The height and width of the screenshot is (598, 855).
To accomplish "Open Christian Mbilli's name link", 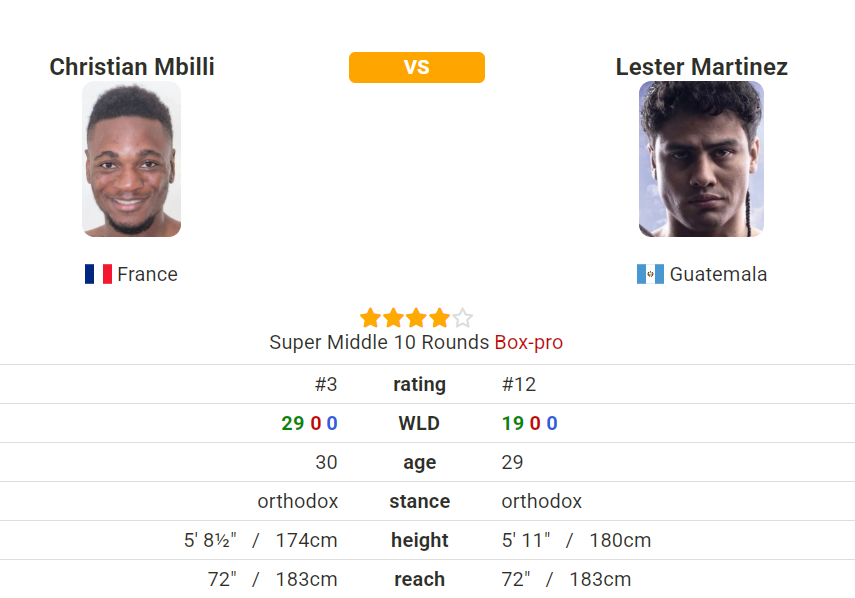I will click(x=132, y=67).
